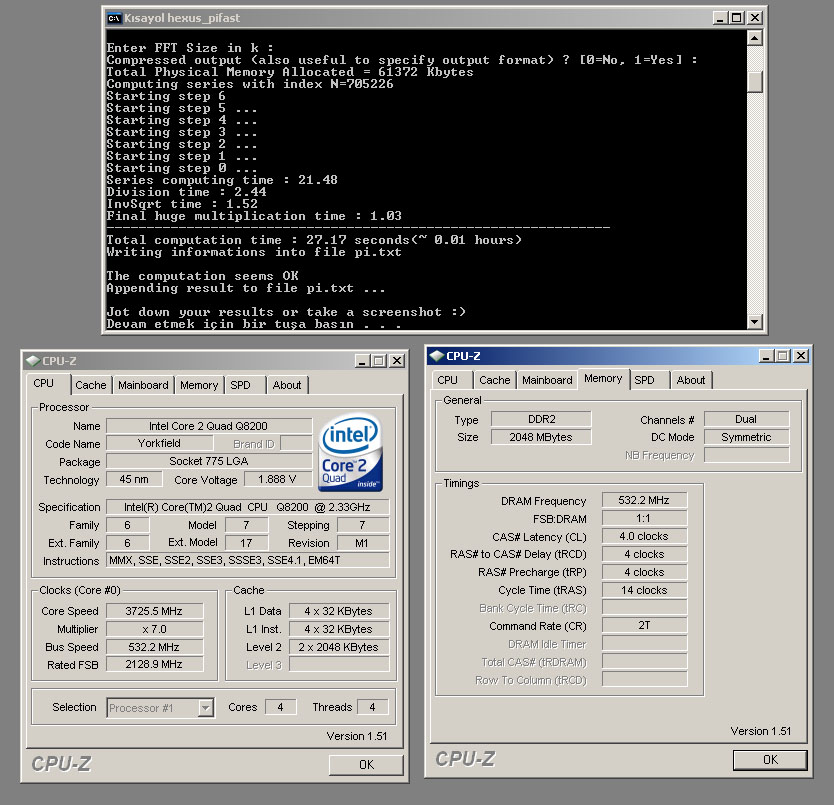Click the Specification field Q8200 @ 2.33GHz
Image resolution: width=834 pixels, height=805 pixels.
tap(247, 507)
